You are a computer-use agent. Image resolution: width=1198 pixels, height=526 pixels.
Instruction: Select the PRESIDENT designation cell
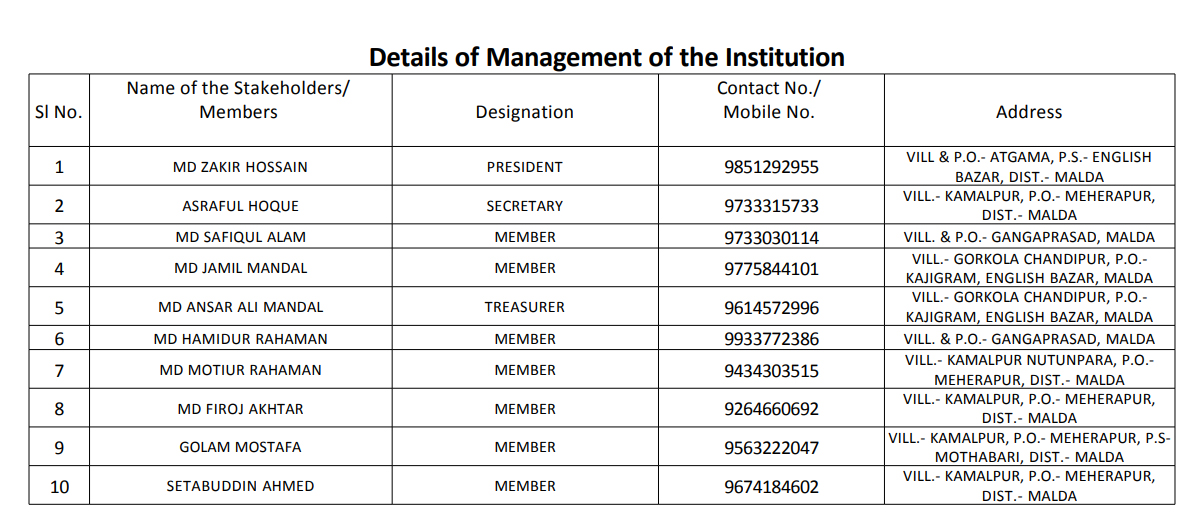click(524, 167)
